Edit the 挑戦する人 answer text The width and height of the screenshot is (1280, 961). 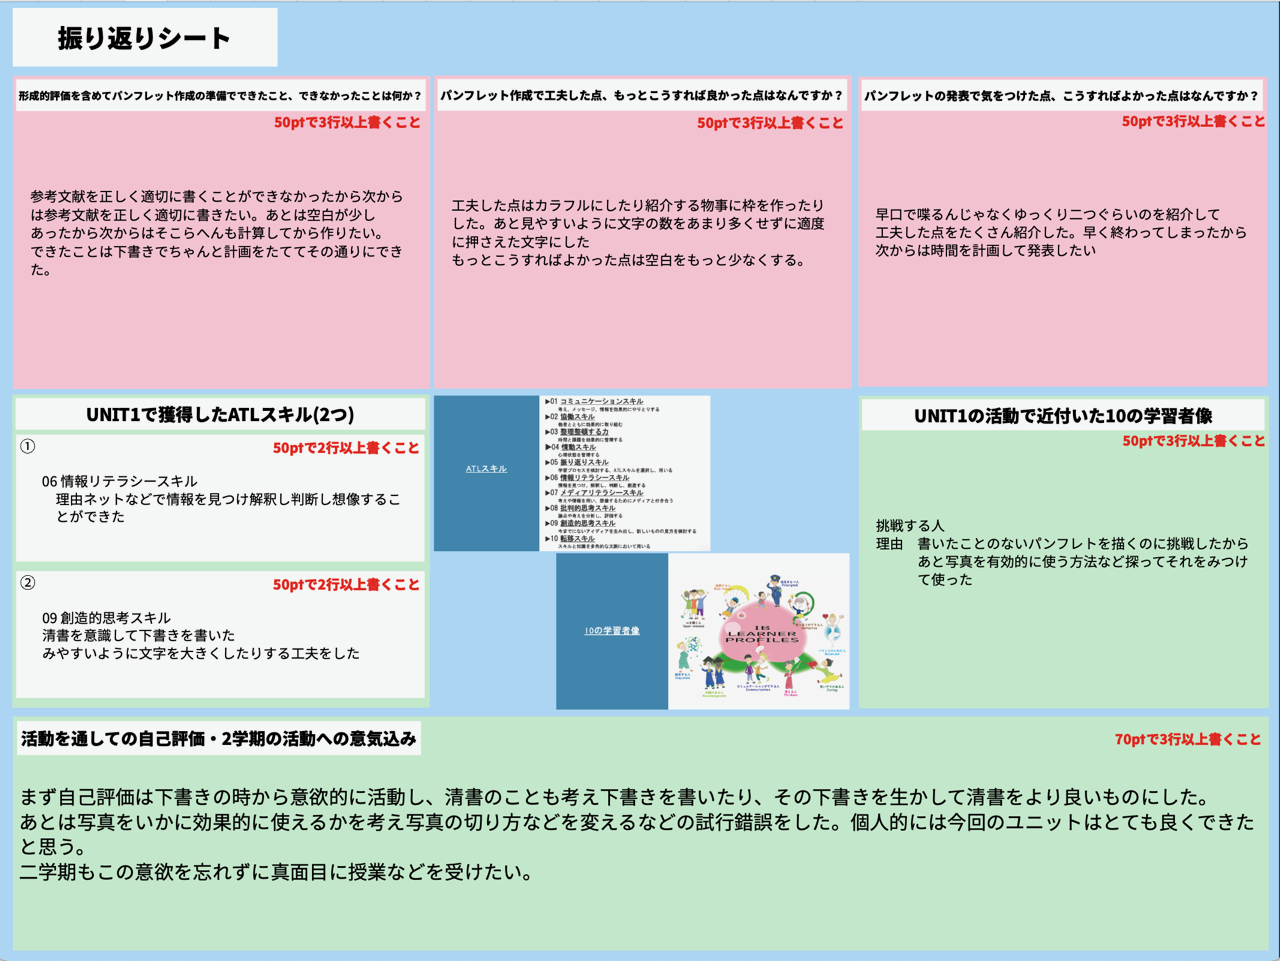click(x=1062, y=552)
